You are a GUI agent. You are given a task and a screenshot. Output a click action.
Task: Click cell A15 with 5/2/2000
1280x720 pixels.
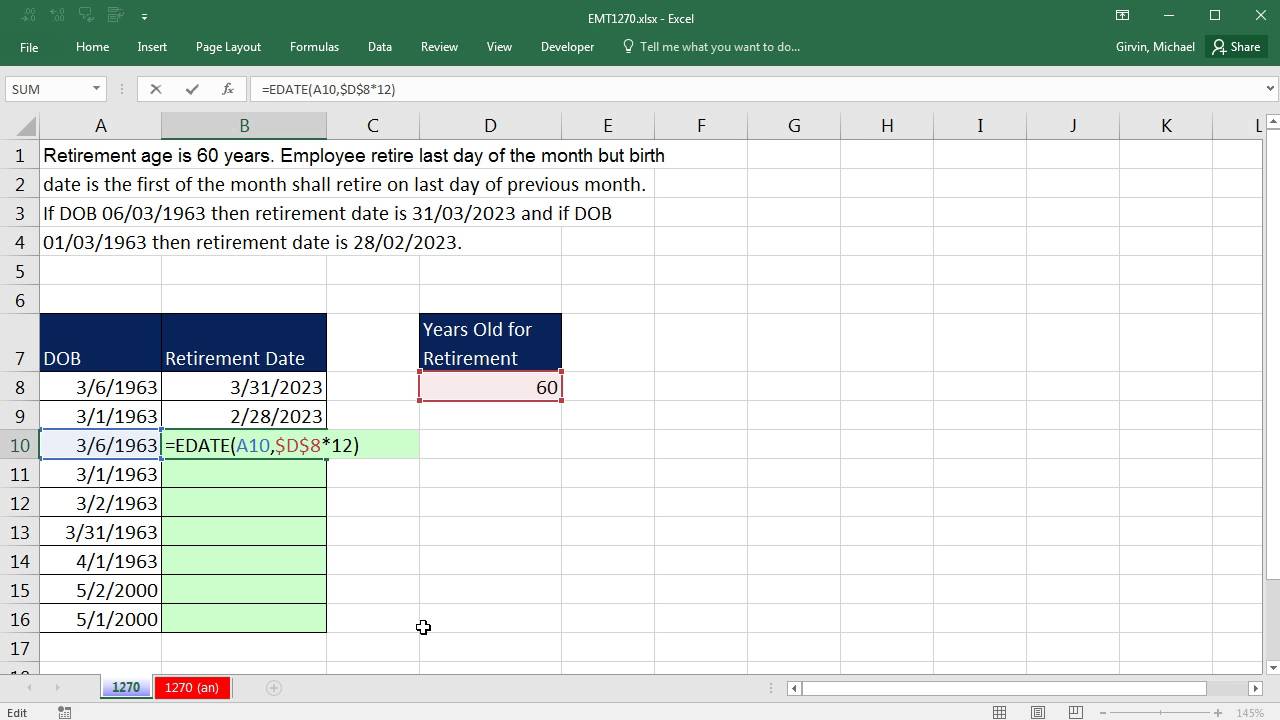pos(100,590)
